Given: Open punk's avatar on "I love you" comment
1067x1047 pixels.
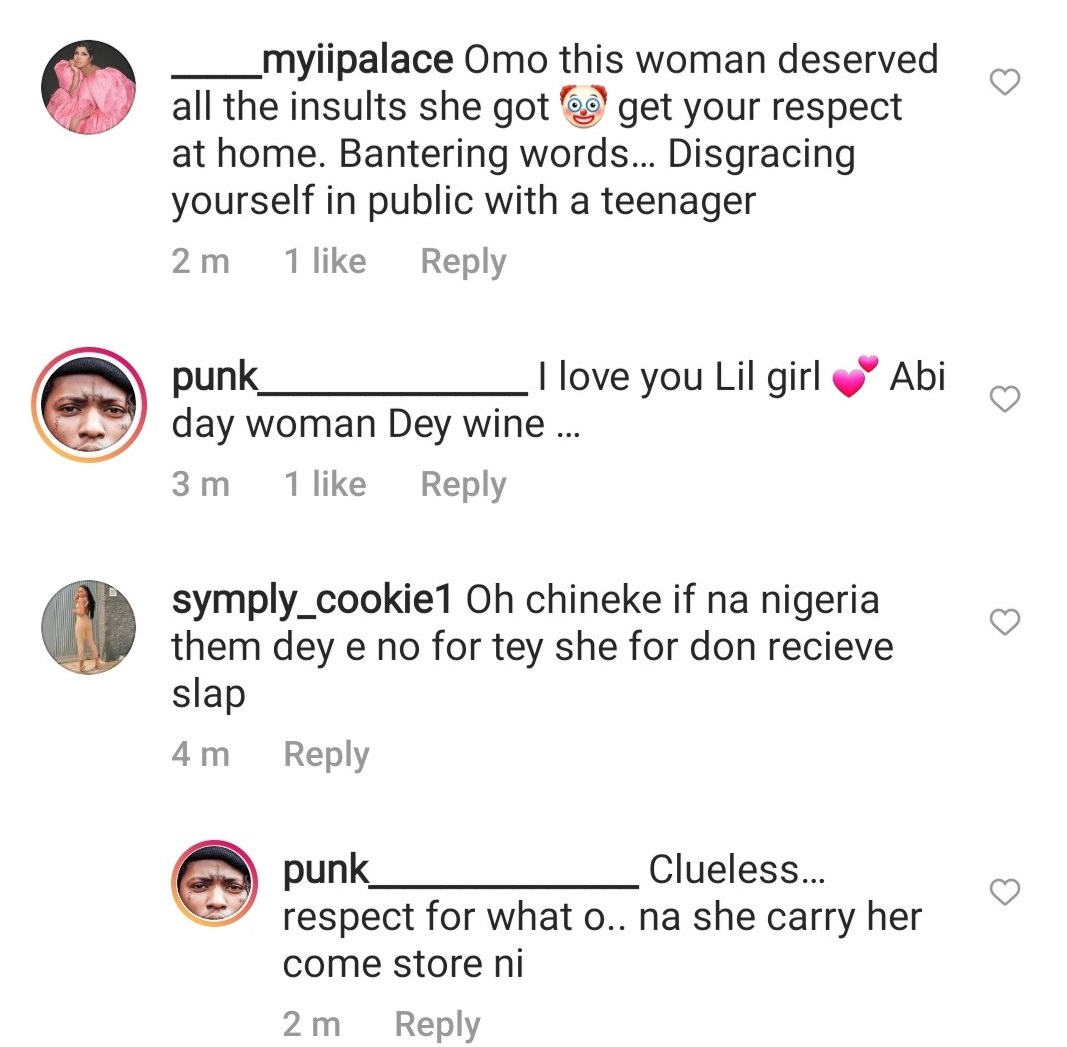Looking at the screenshot, I should [x=89, y=405].
